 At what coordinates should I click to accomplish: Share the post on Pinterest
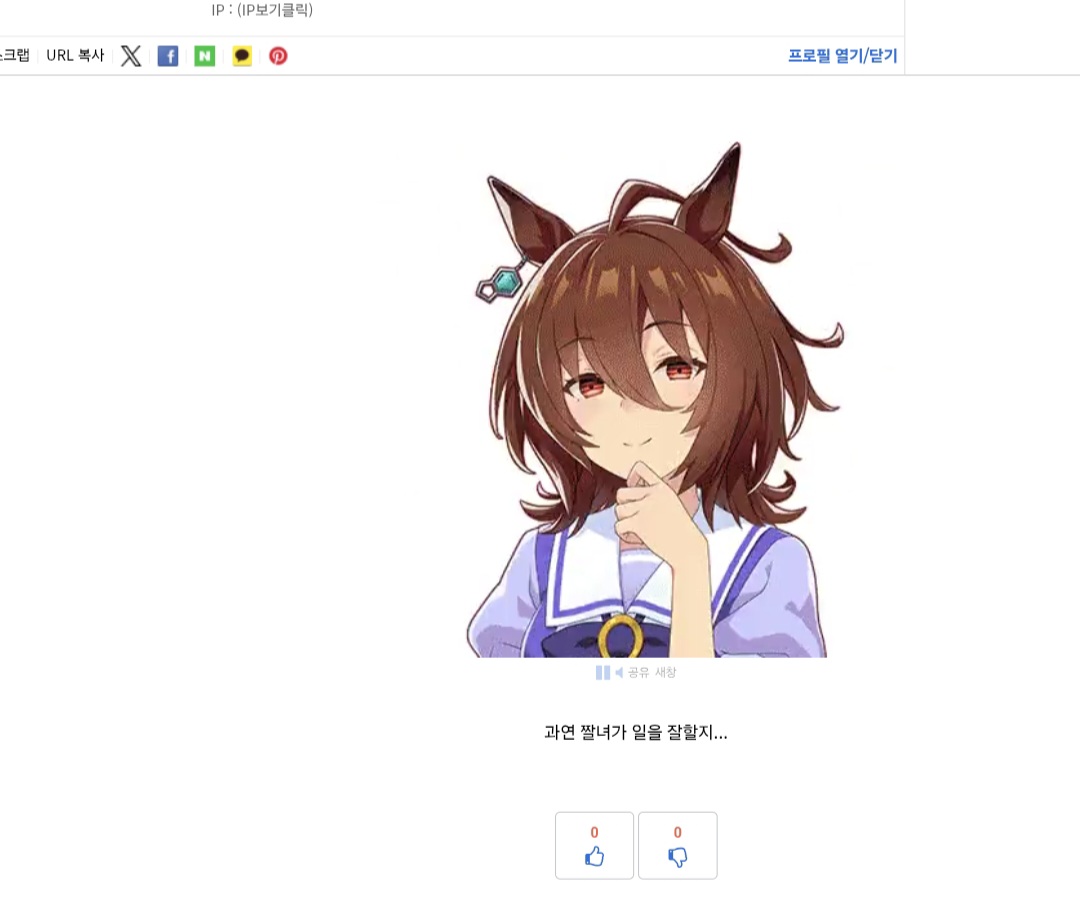coord(278,56)
